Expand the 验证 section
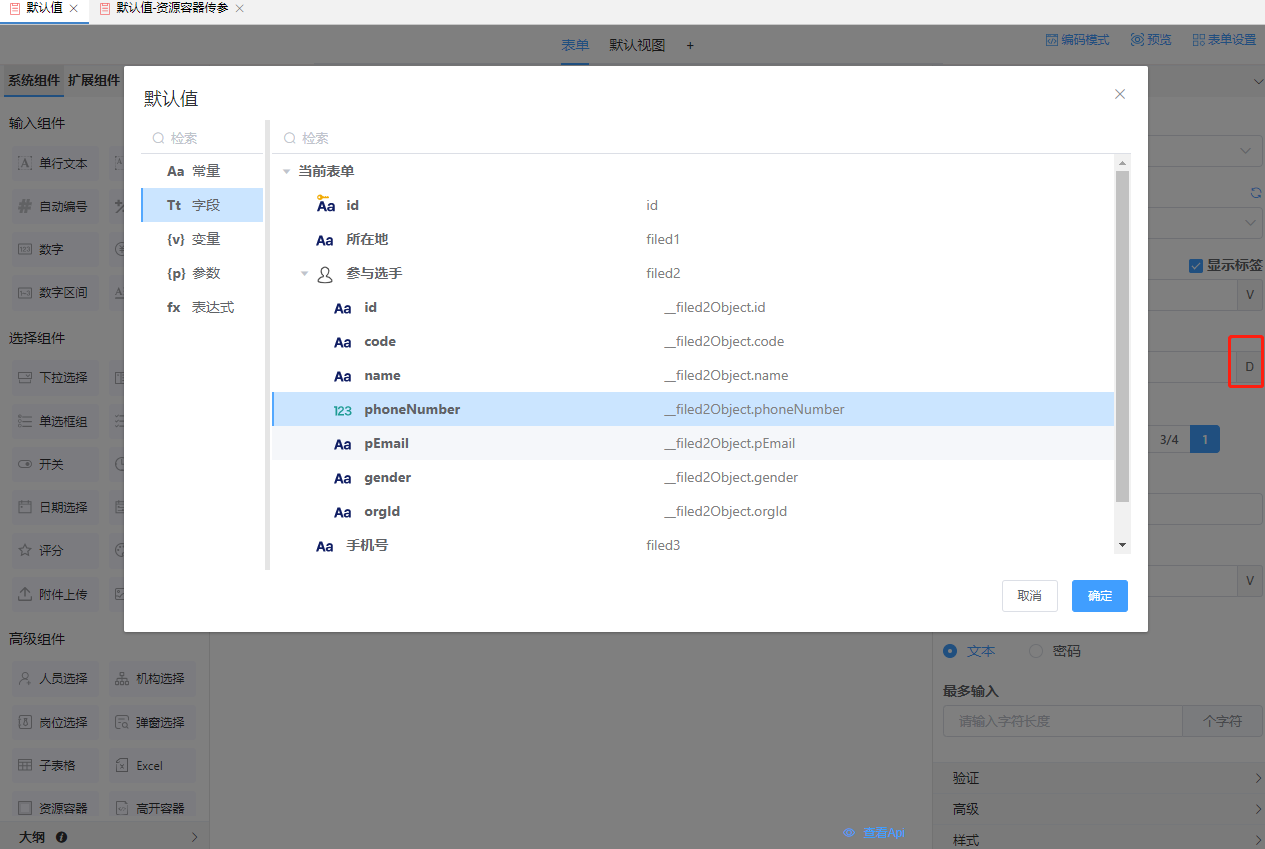 click(x=1098, y=778)
